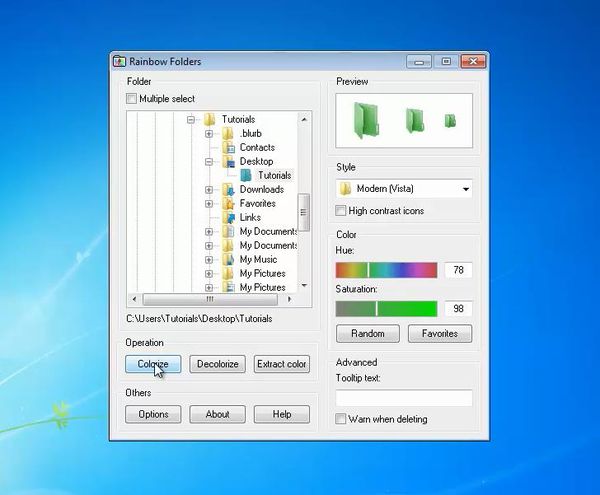Click the first My Pictures folder icon
The image size is (600, 495).
pyautogui.click(x=228, y=274)
